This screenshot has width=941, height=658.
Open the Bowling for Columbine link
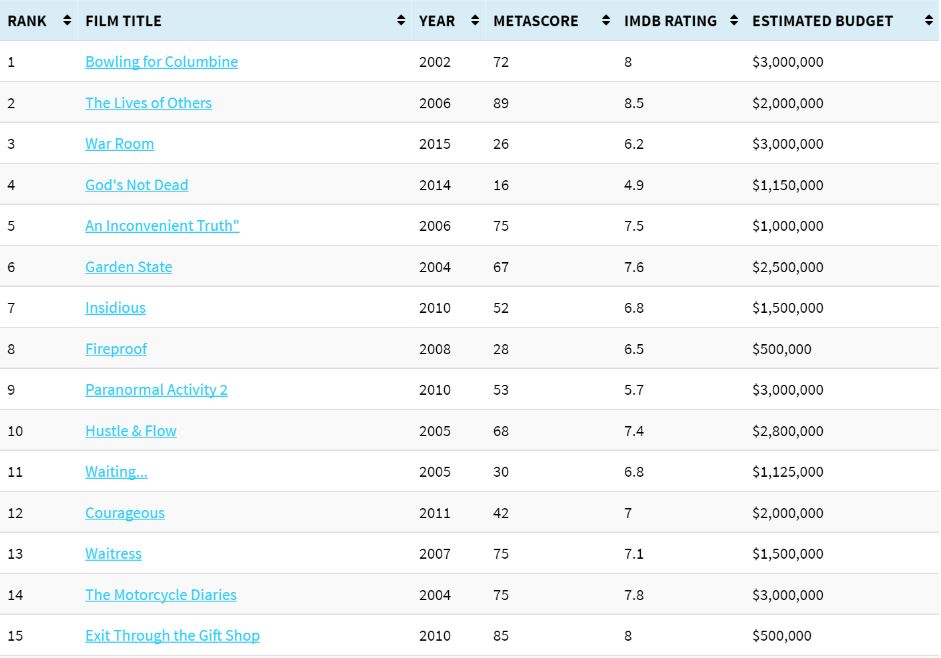[161, 62]
